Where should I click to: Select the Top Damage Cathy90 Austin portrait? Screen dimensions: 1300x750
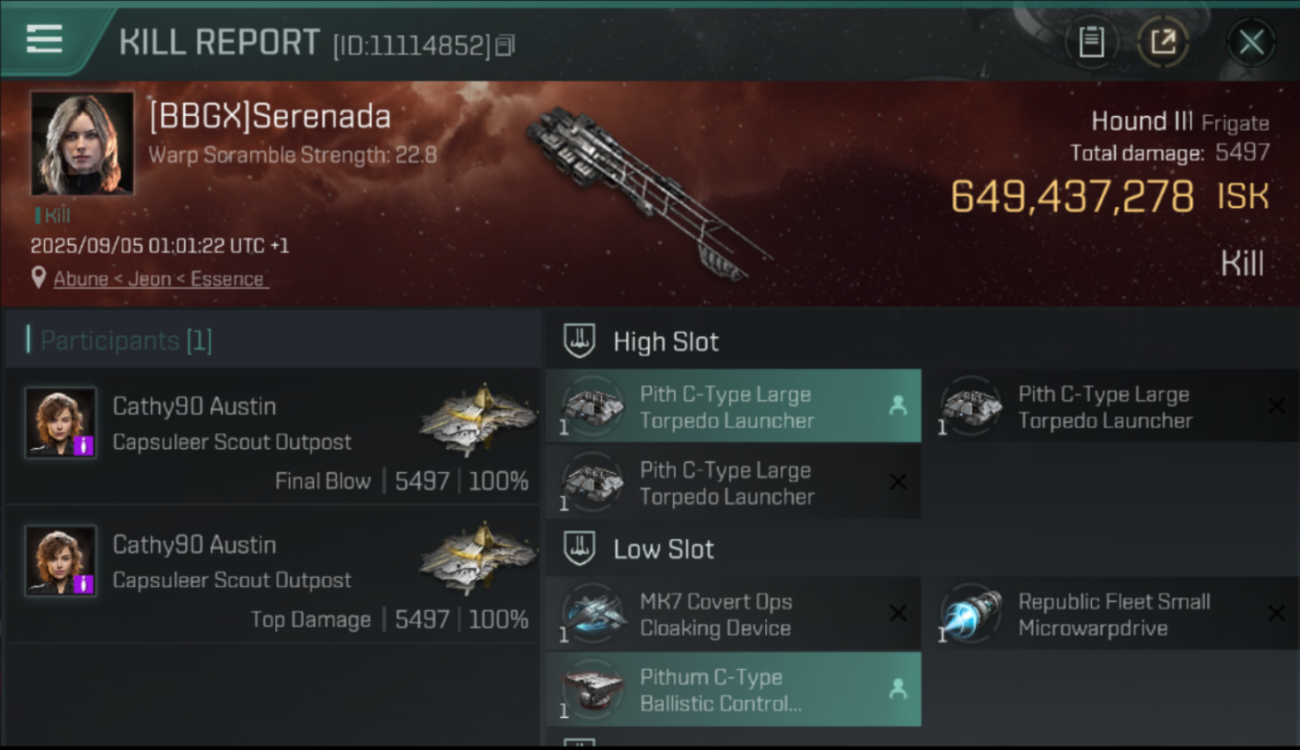point(61,561)
